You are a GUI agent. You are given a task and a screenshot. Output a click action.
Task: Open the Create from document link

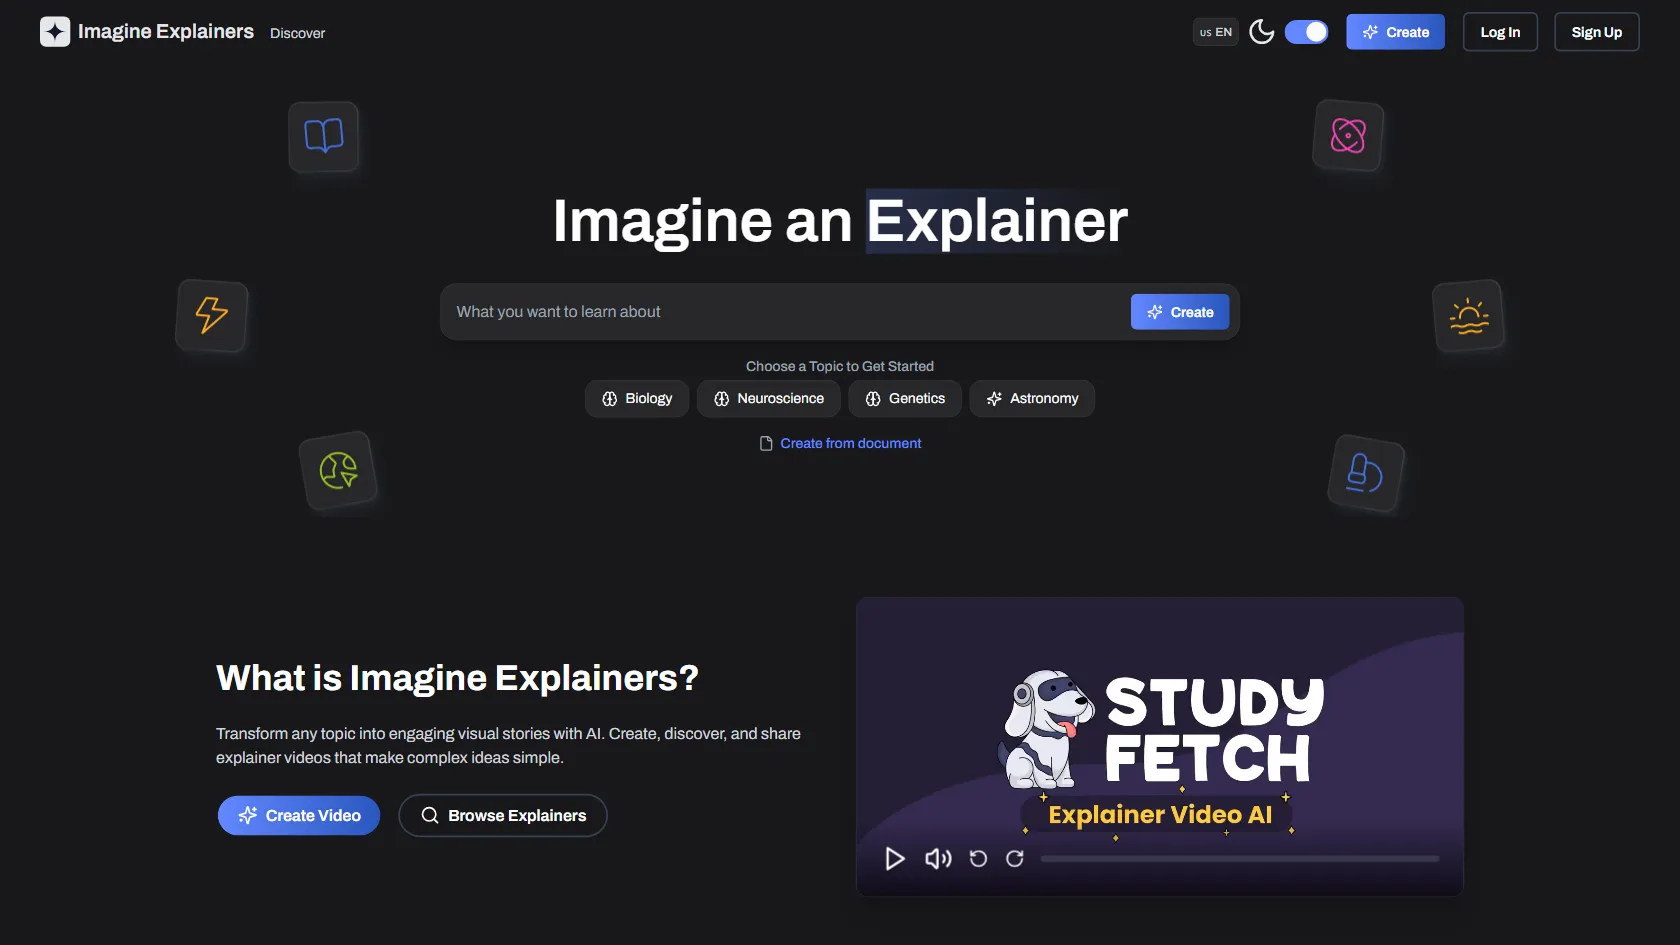coord(851,443)
